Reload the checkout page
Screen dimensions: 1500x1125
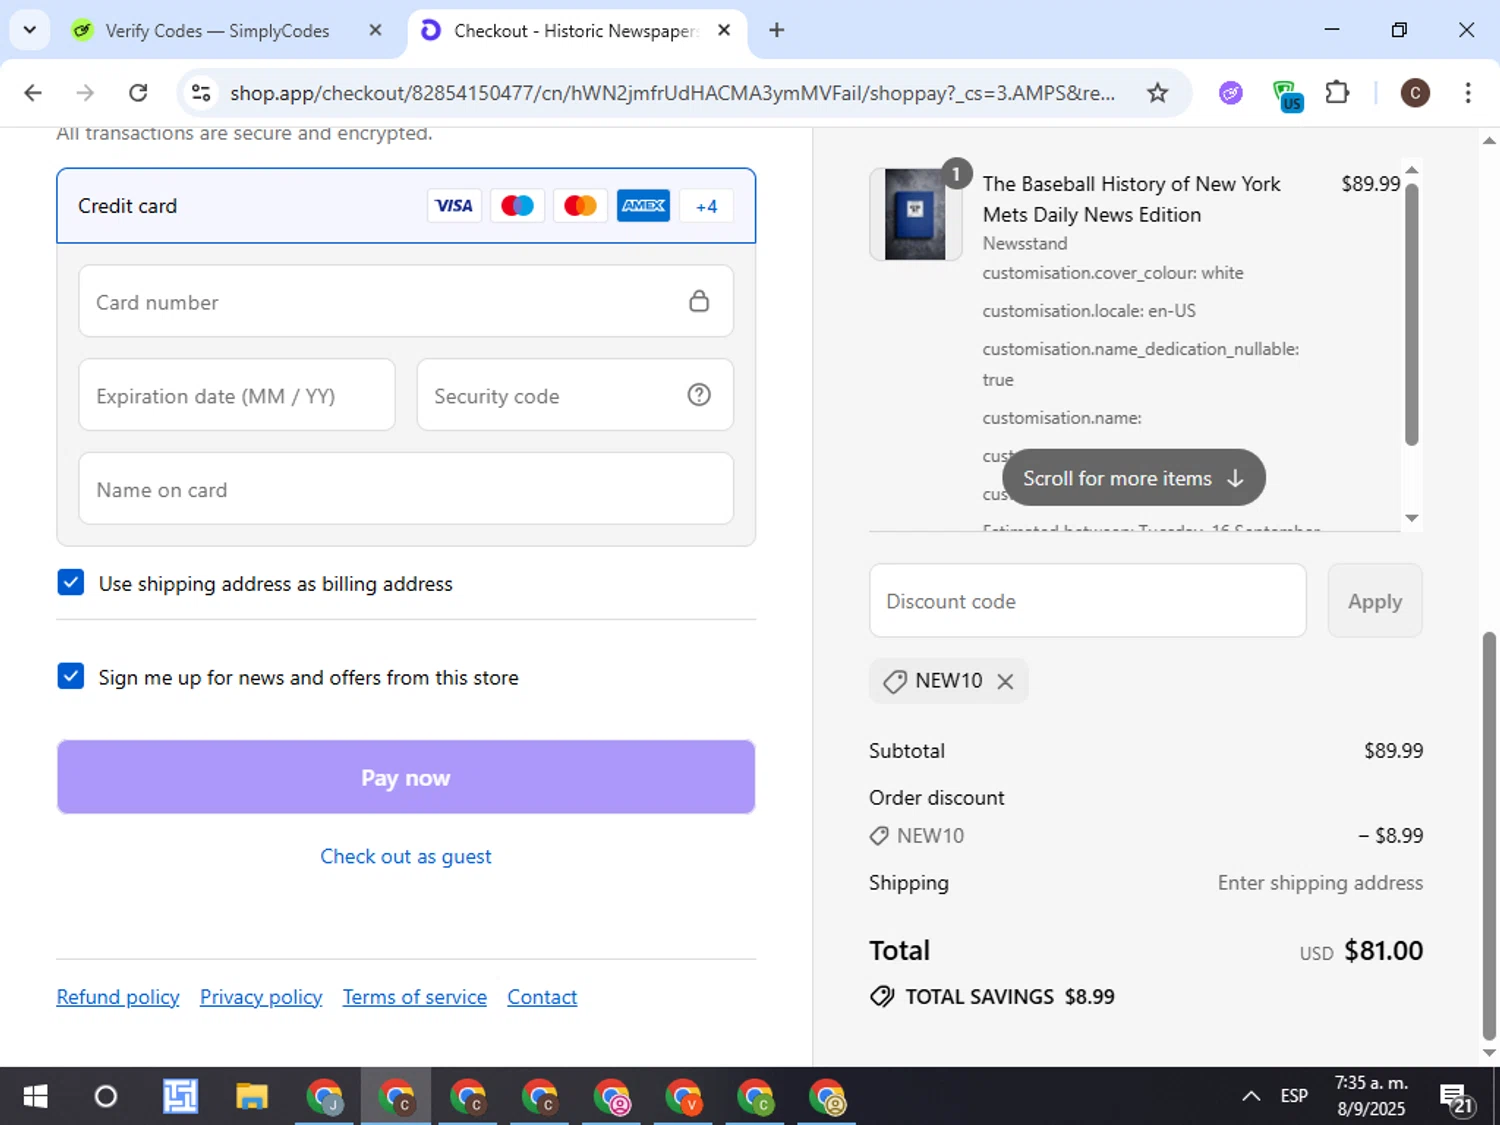click(x=138, y=93)
